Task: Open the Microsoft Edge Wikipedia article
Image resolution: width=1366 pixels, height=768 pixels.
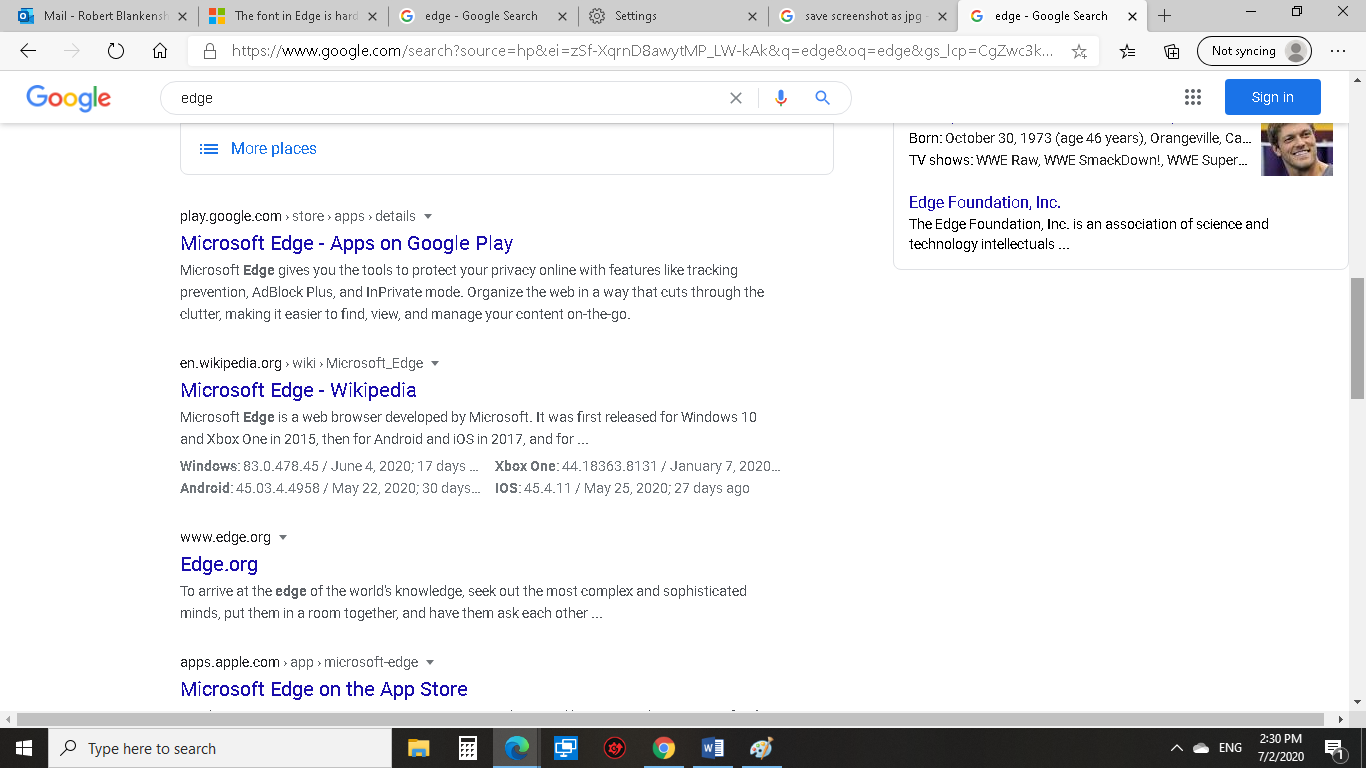Action: tap(298, 390)
